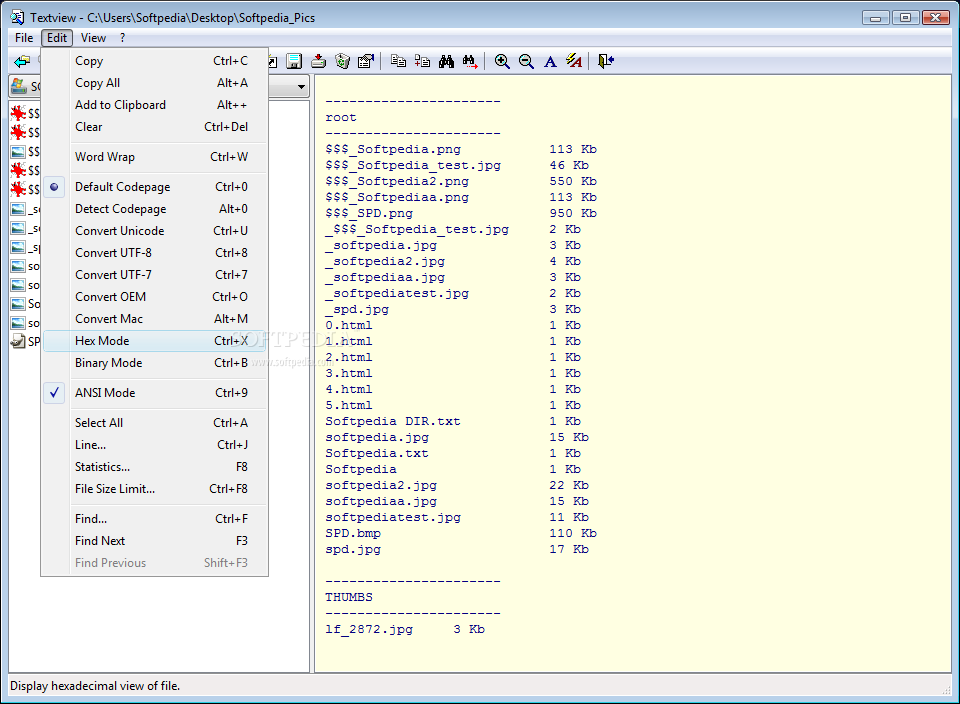Open the Line... dialog entry
Viewport: 960px width, 704px height.
(155, 445)
